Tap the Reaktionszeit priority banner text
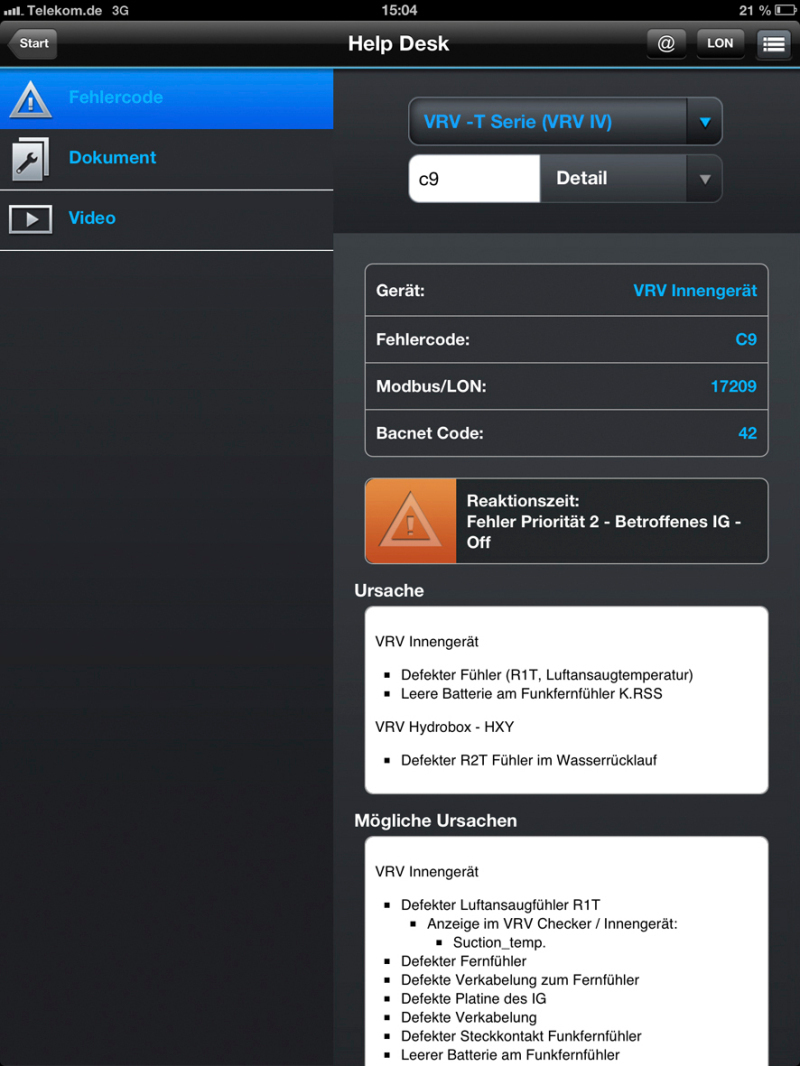This screenshot has width=800, height=1066. pyautogui.click(x=604, y=521)
